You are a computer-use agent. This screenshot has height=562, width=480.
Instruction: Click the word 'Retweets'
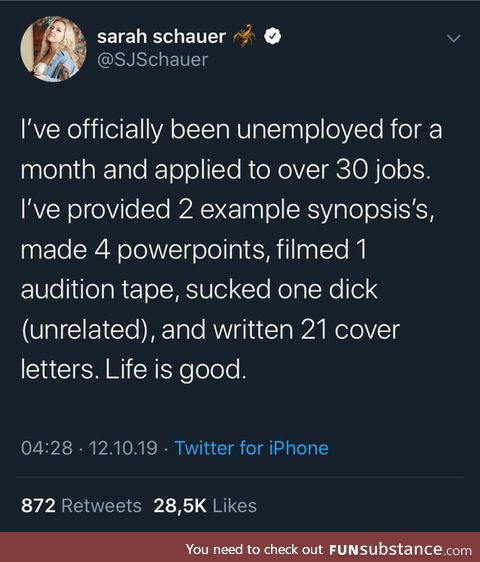(x=101, y=506)
